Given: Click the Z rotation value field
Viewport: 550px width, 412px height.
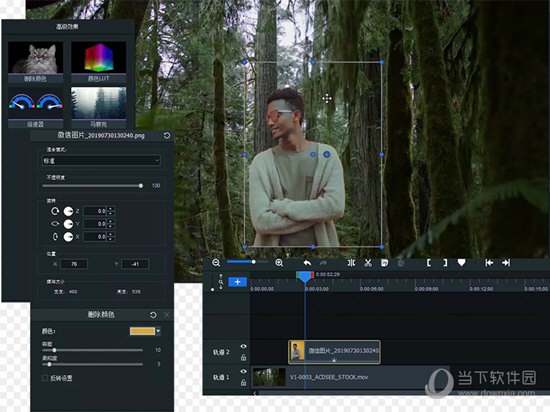Looking at the screenshot, I should pos(95,211).
